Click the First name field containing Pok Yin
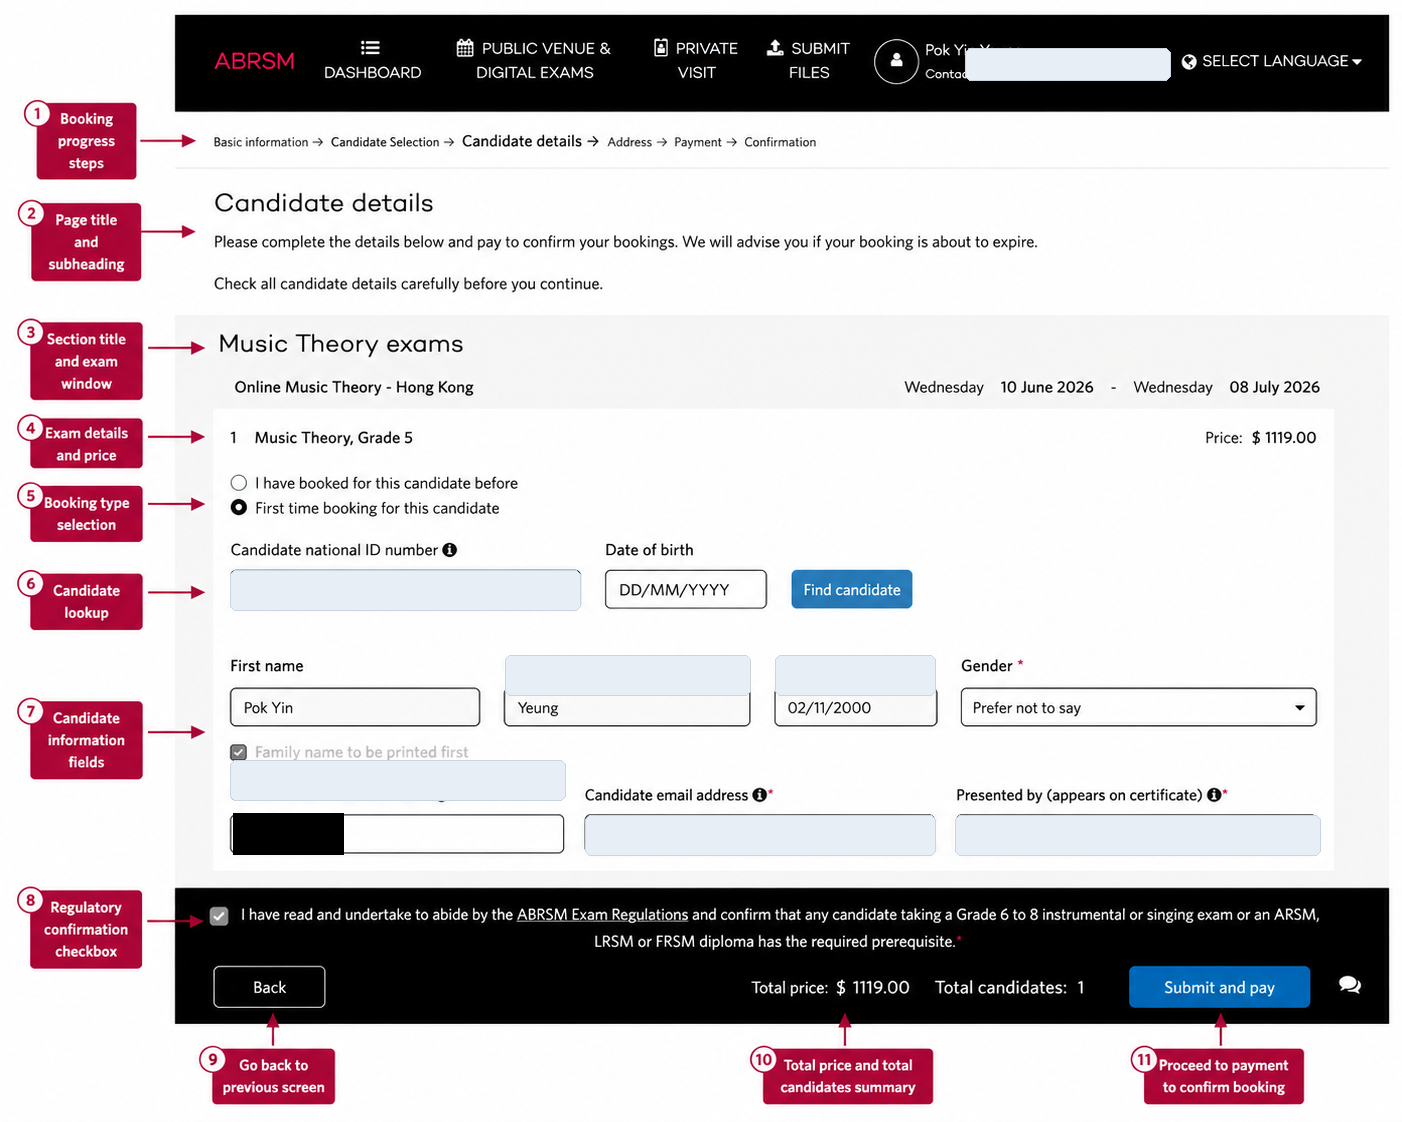The height and width of the screenshot is (1122, 1402). [x=355, y=707]
